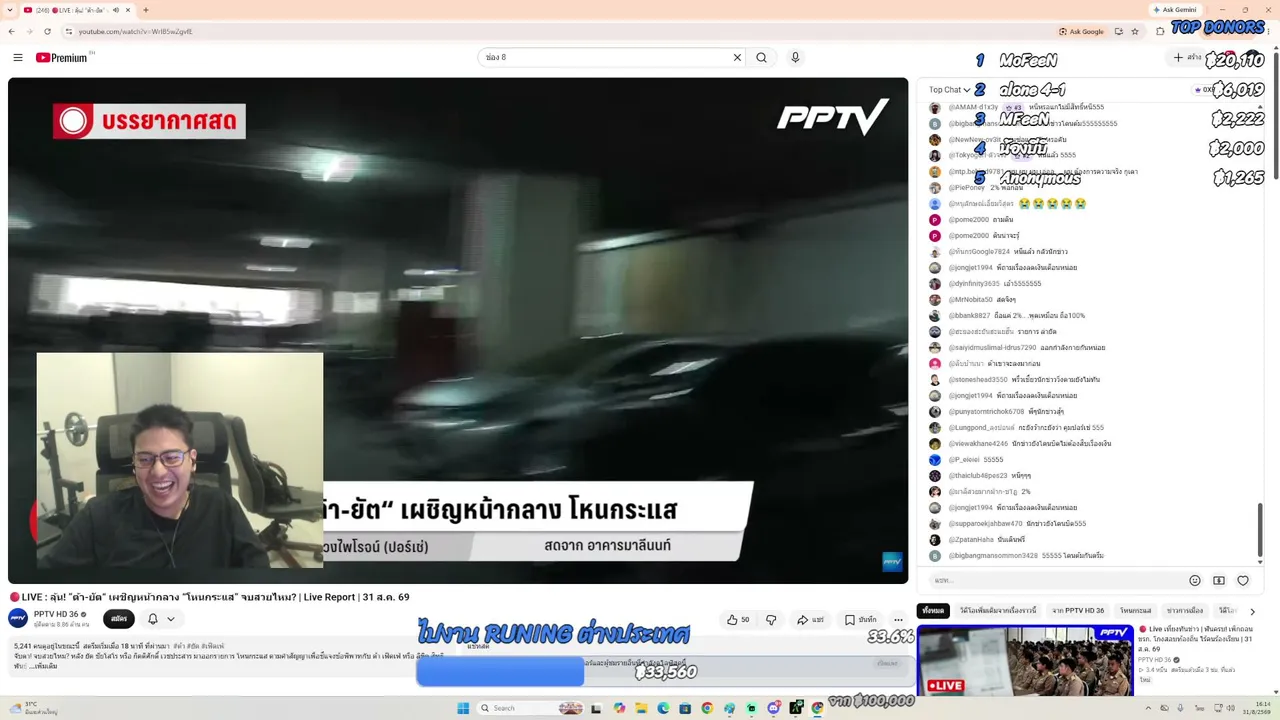Reload the page in the browser
Screen dimensions: 1280x720
(x=47, y=31)
